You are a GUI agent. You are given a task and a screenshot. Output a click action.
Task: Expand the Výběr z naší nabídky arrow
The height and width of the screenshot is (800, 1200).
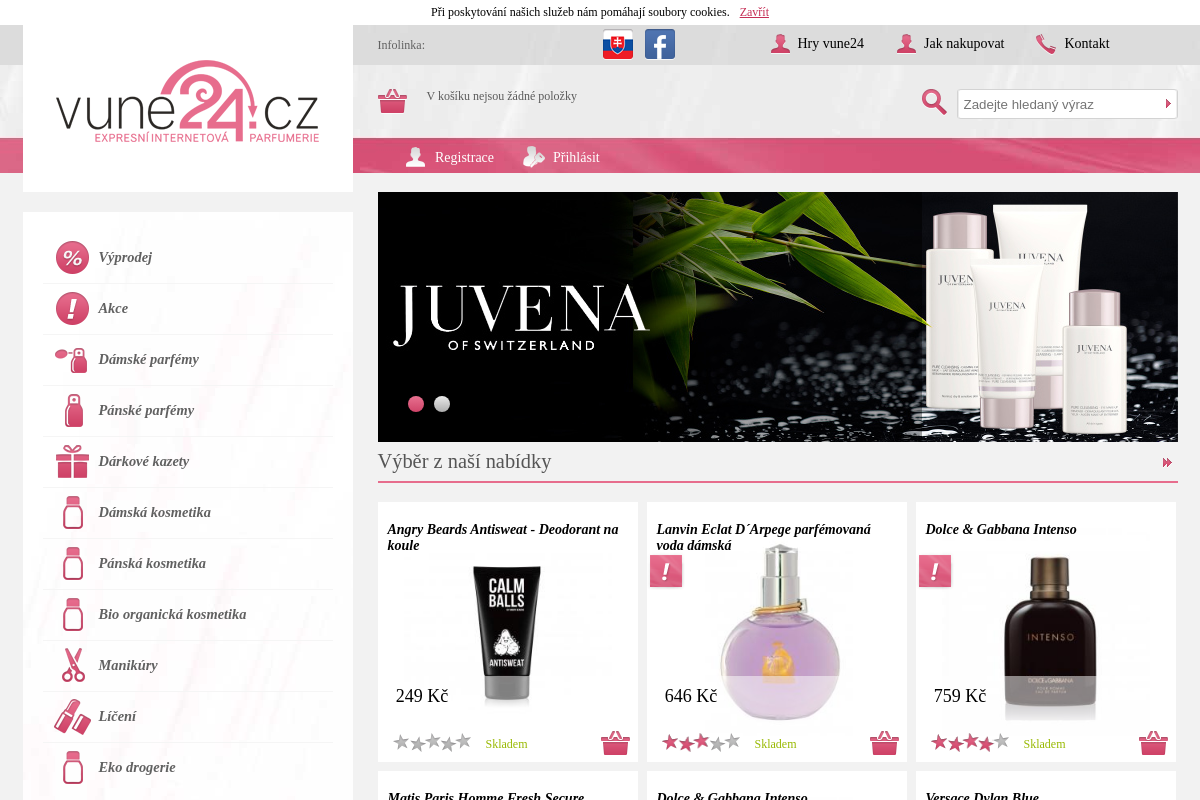(1167, 462)
